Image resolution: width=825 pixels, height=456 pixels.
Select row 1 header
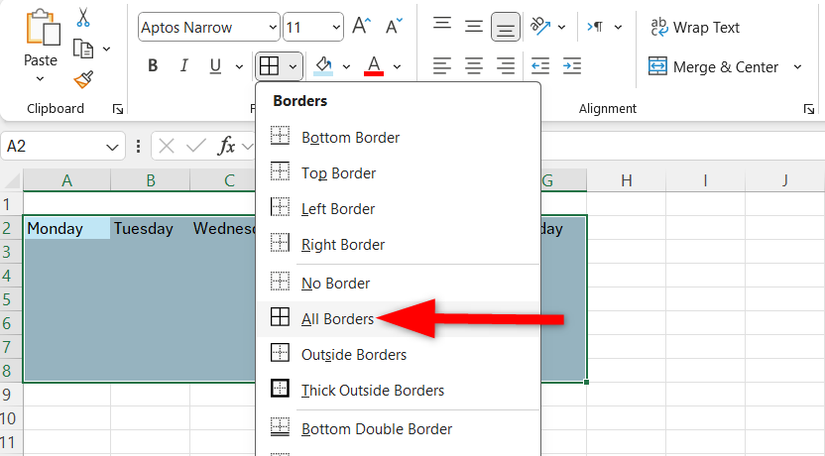click(11, 204)
